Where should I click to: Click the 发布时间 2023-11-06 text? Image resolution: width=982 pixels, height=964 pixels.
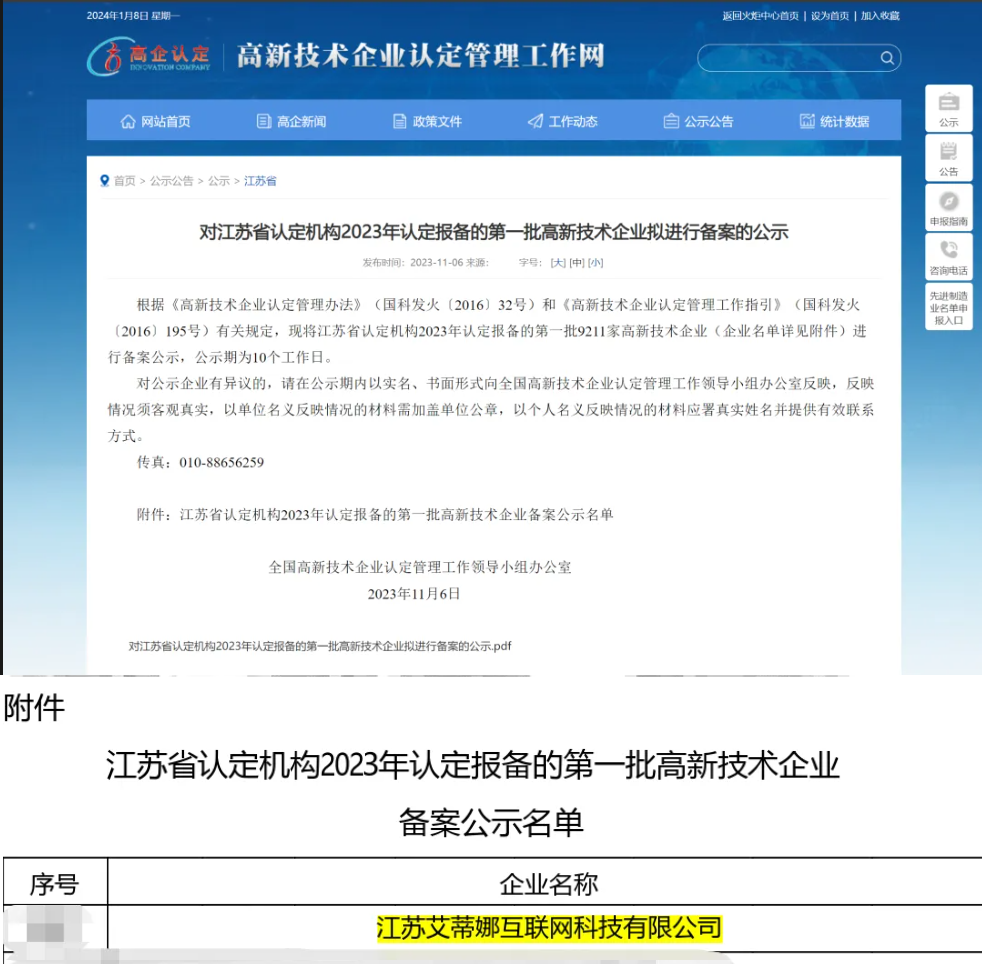412,262
